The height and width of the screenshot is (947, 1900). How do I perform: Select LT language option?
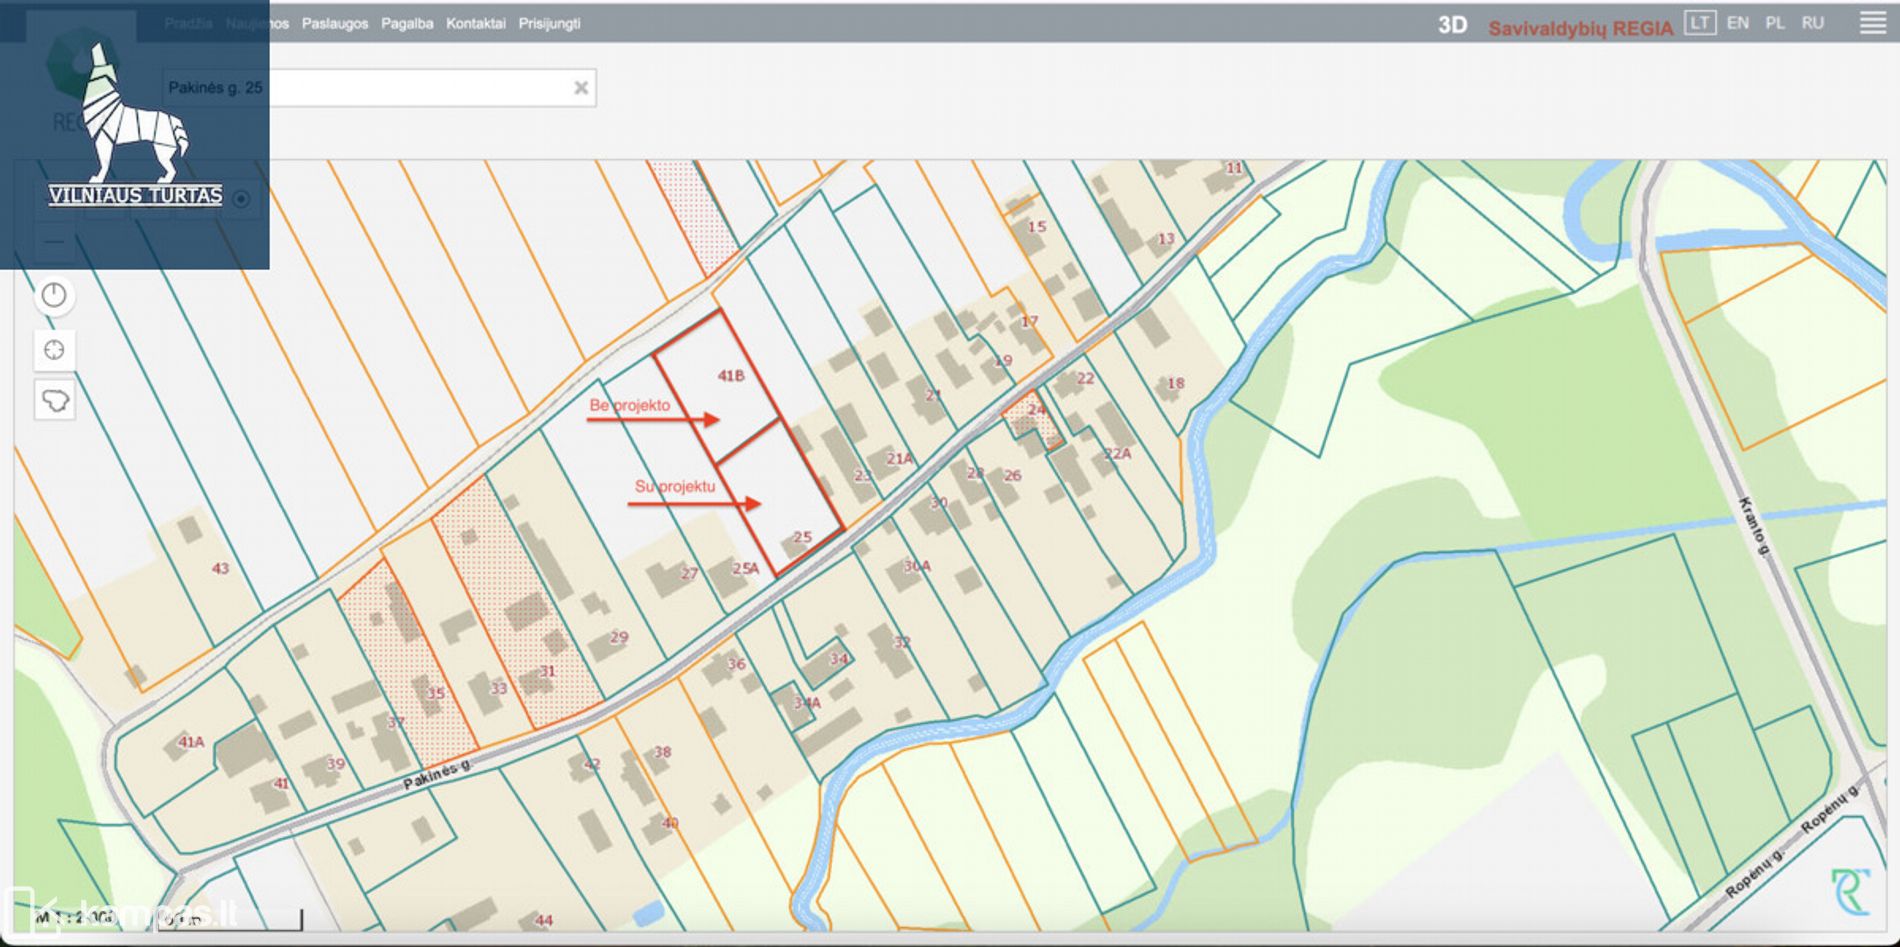[x=1699, y=23]
